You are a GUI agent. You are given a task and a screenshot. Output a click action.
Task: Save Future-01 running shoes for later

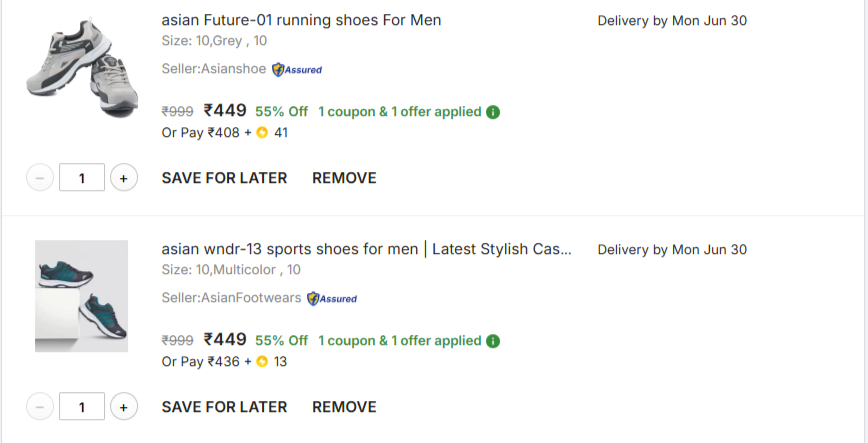(x=224, y=178)
